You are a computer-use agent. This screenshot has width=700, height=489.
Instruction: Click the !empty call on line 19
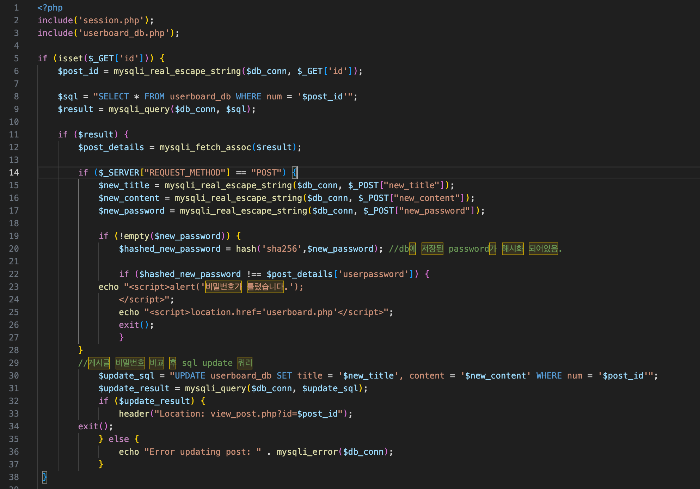click(134, 236)
